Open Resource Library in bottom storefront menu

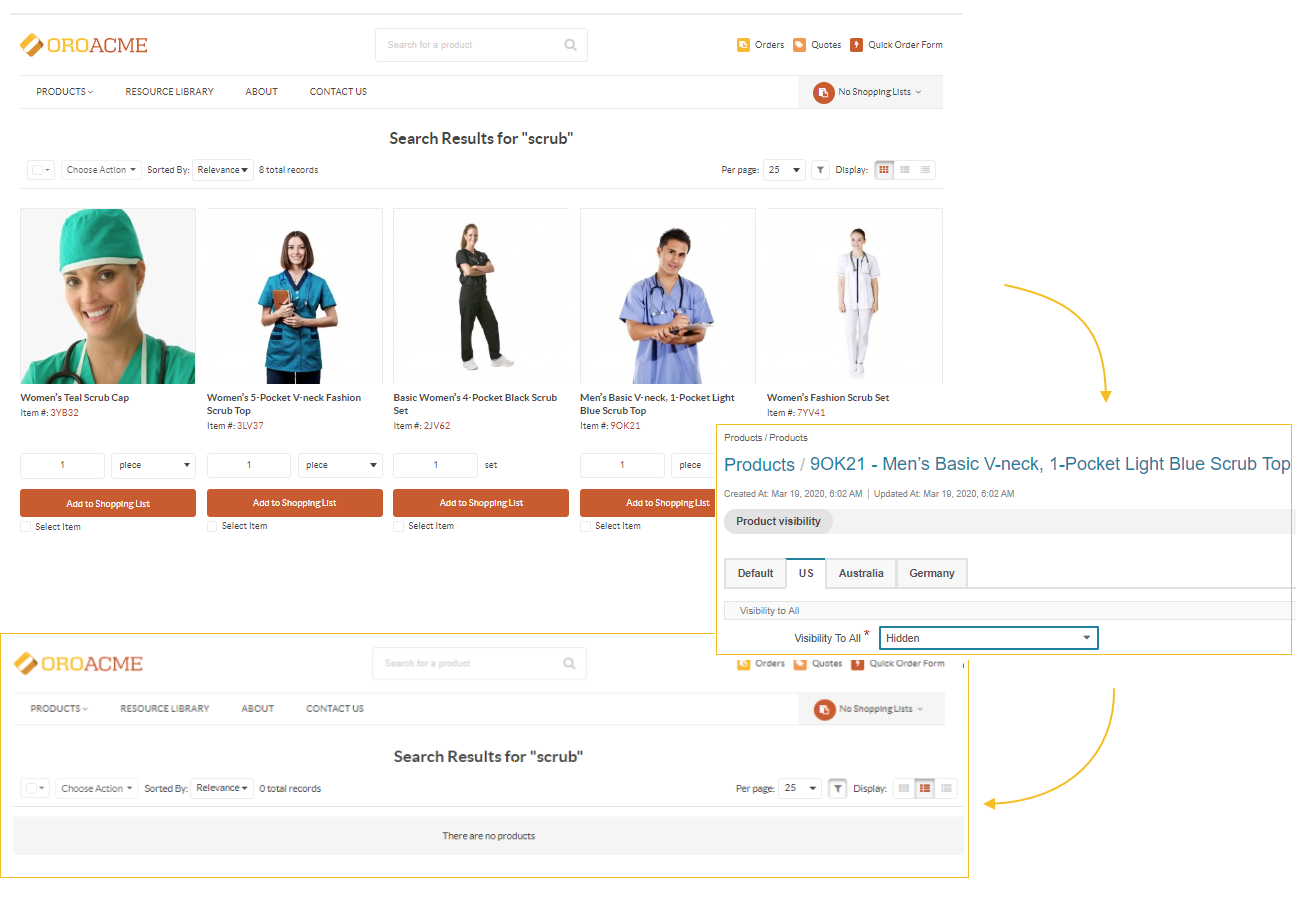tap(165, 709)
